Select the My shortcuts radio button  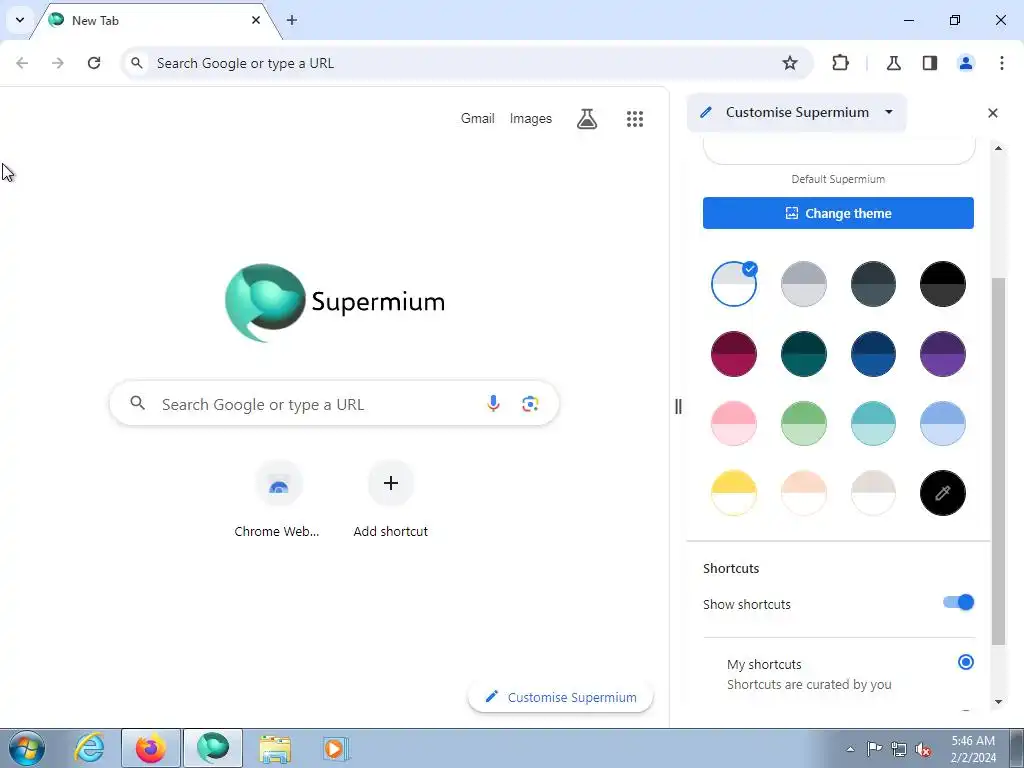coord(965,662)
